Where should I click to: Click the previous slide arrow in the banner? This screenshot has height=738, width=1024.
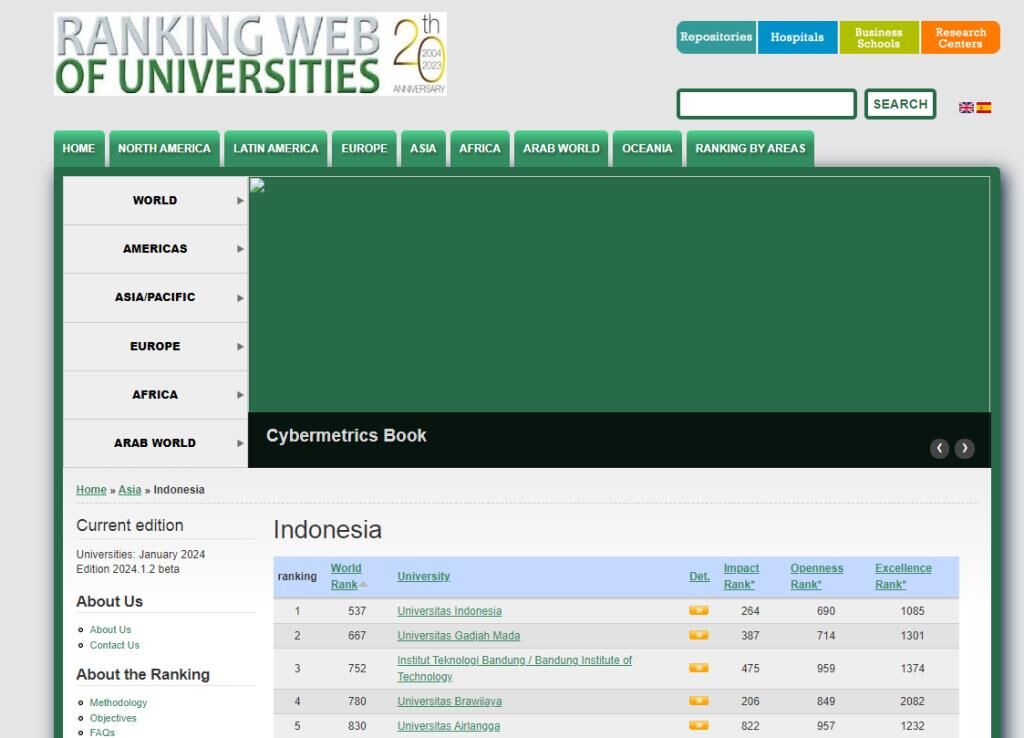click(x=939, y=448)
